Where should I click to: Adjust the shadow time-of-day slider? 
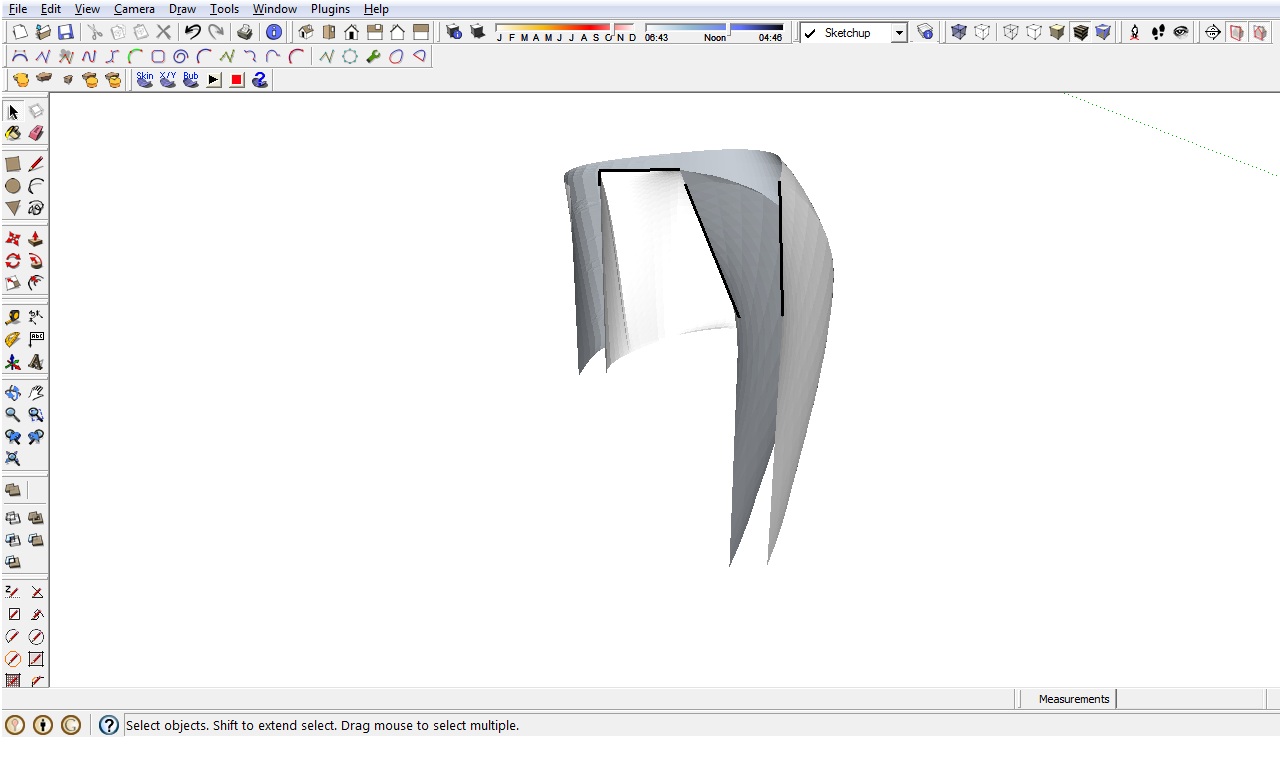(714, 32)
